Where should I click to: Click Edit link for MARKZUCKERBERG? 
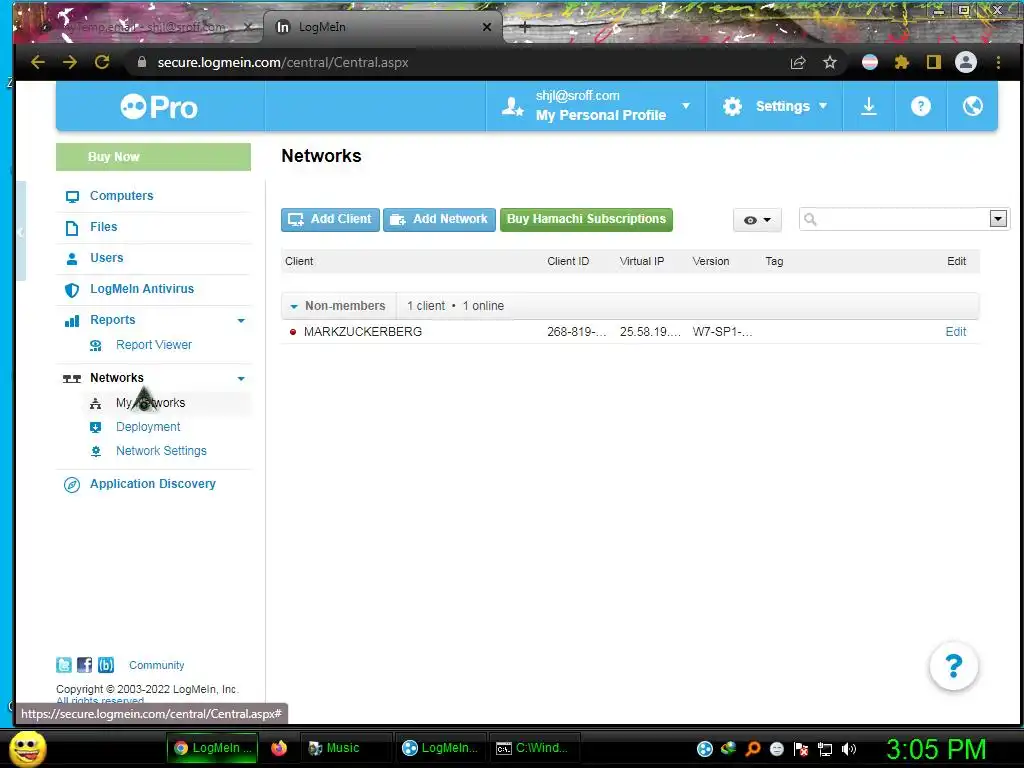pyautogui.click(x=955, y=332)
